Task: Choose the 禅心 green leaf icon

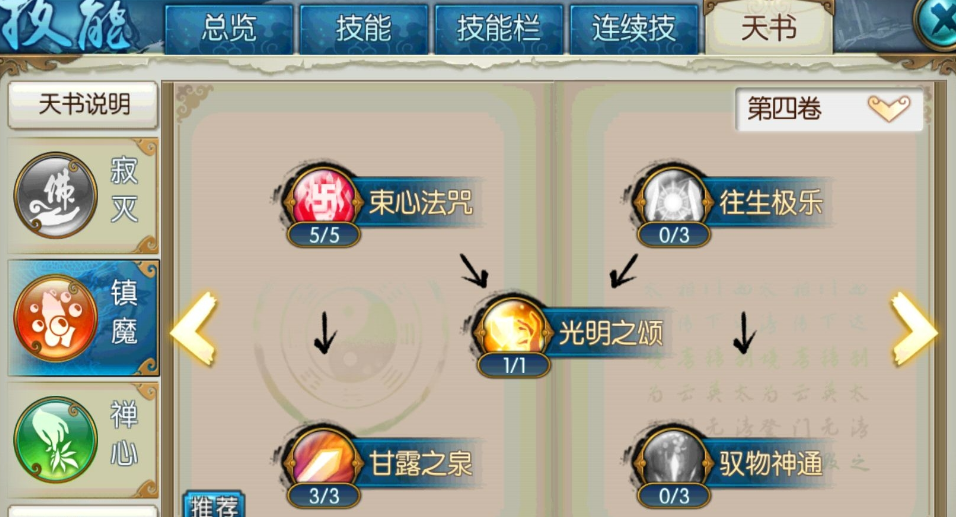Action: pyautogui.click(x=55, y=440)
